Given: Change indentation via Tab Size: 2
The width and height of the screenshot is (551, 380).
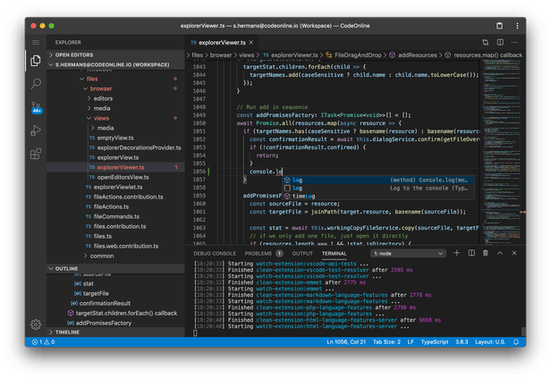Looking at the screenshot, I should (x=387, y=342).
